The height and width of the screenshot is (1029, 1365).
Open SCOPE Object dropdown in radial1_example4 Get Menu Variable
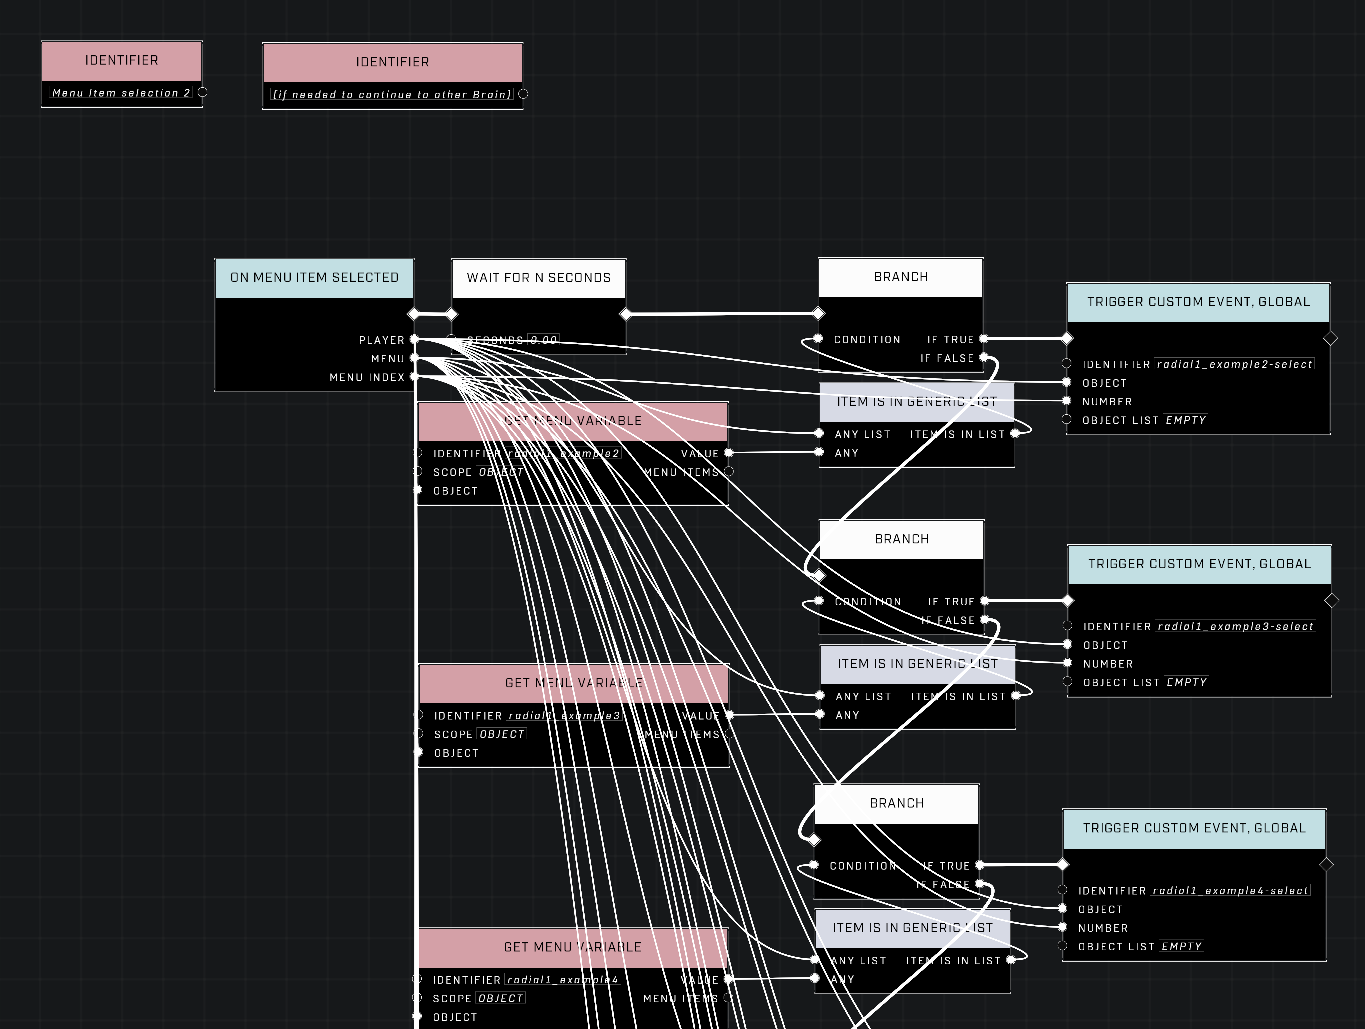(x=501, y=998)
